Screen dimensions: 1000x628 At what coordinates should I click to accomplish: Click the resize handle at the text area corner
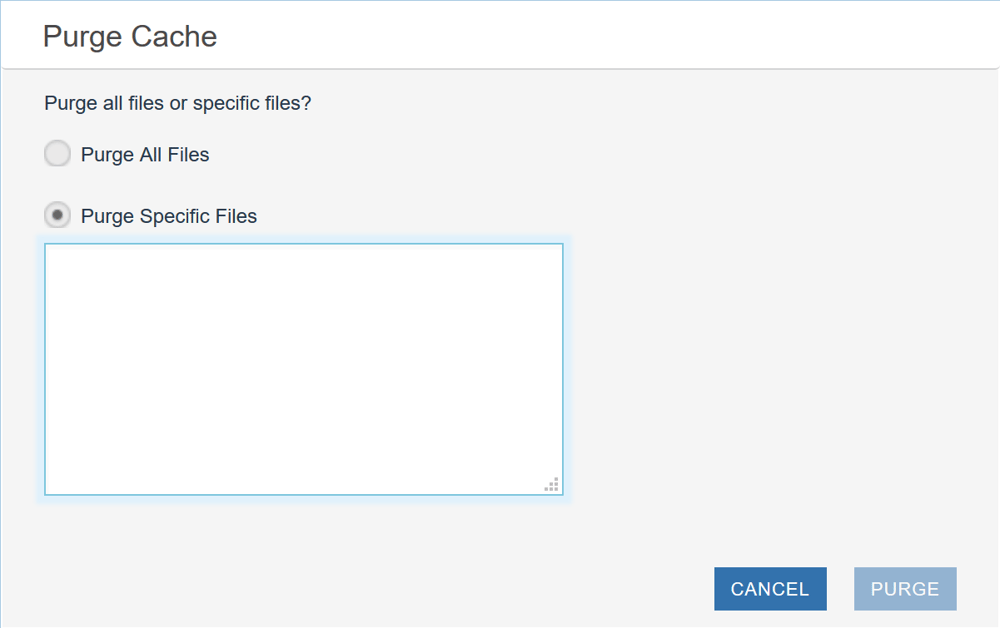click(552, 485)
